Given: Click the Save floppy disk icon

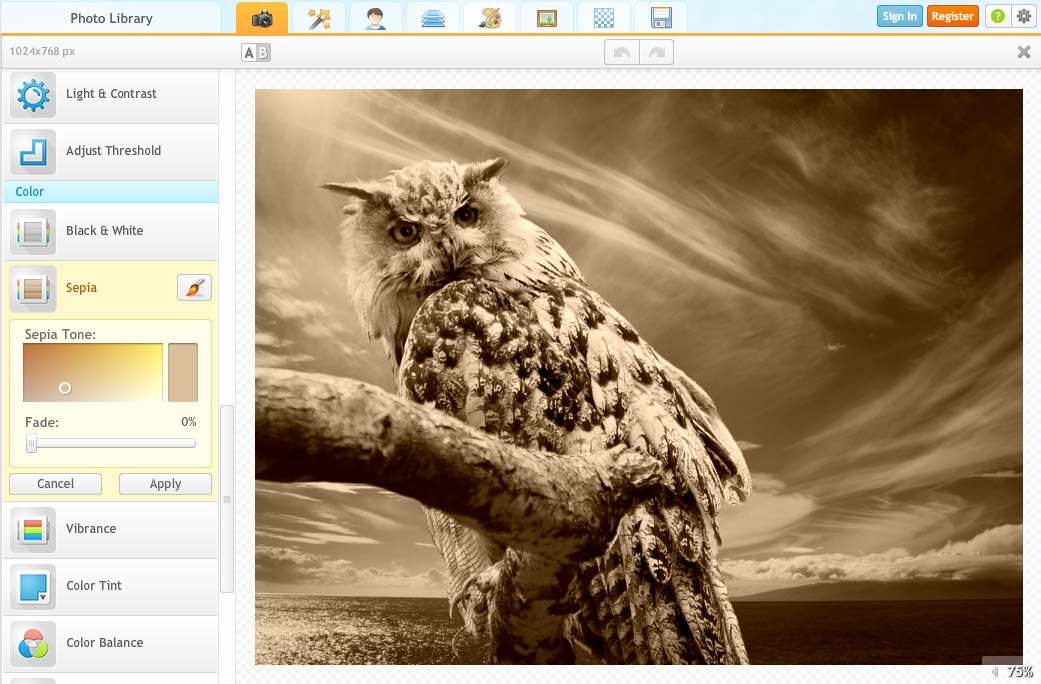Looking at the screenshot, I should 661,17.
